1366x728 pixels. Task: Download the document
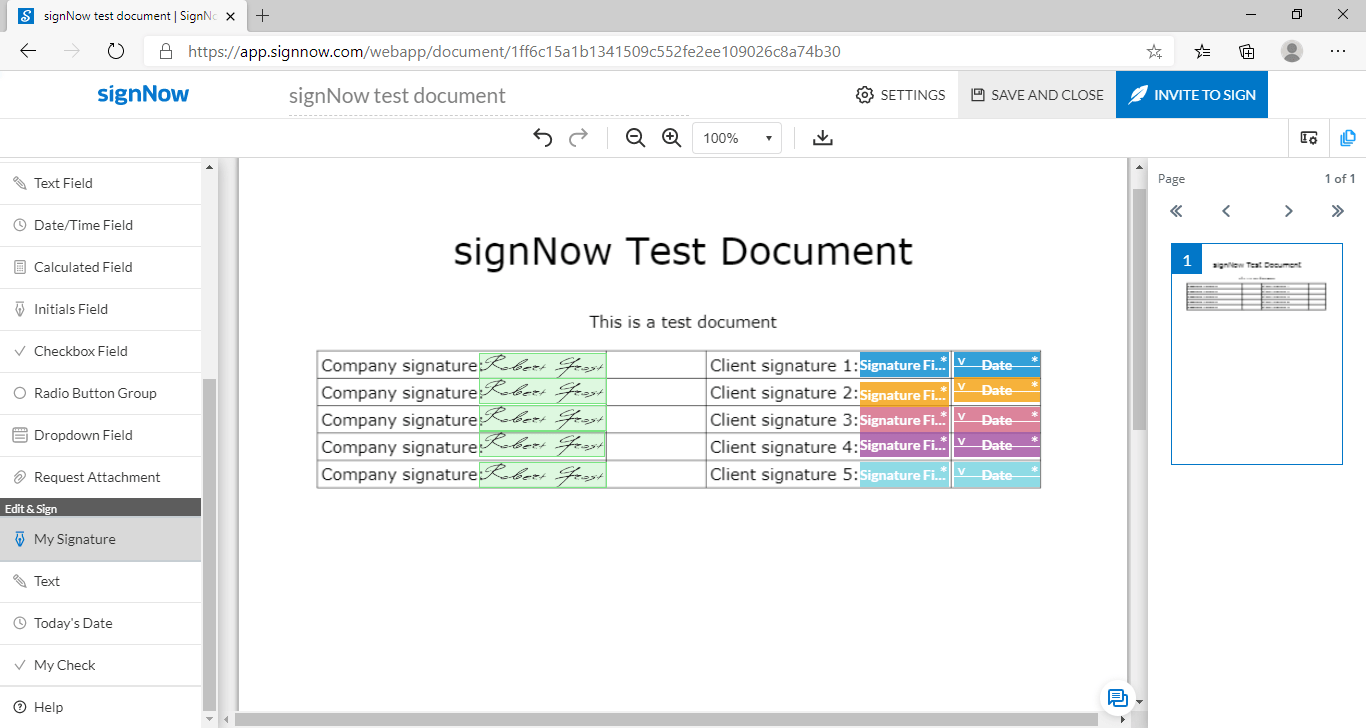(x=823, y=138)
